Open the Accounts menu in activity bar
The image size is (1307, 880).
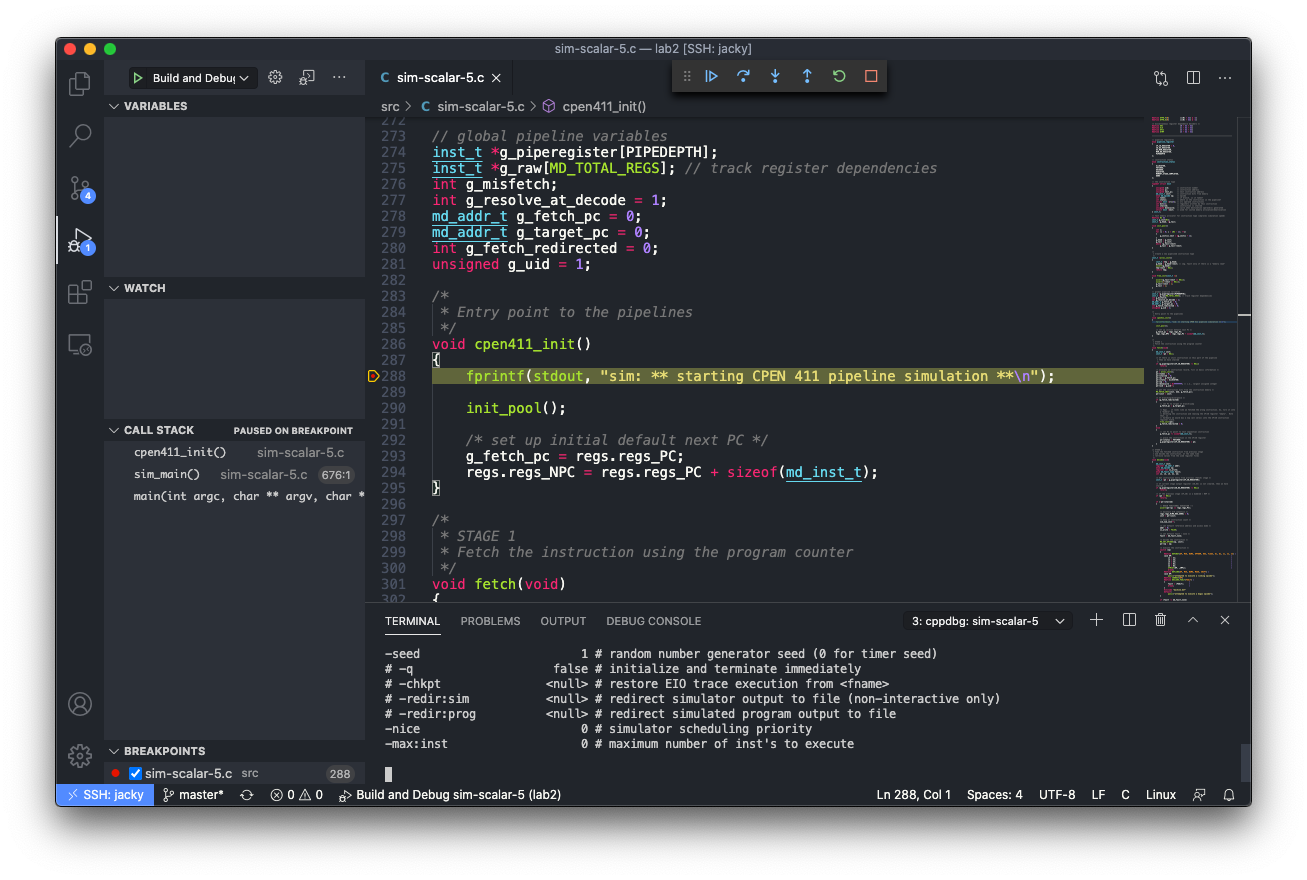[x=80, y=704]
